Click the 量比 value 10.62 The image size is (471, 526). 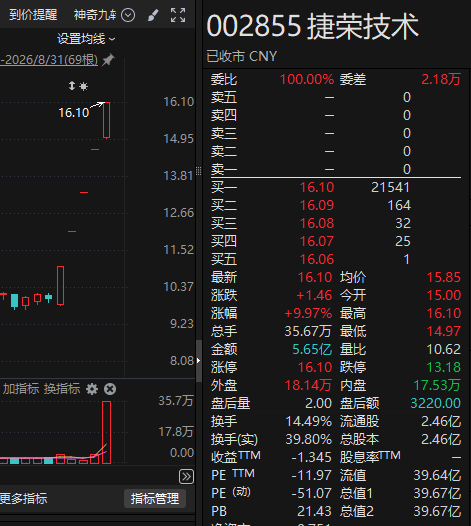(x=443, y=349)
